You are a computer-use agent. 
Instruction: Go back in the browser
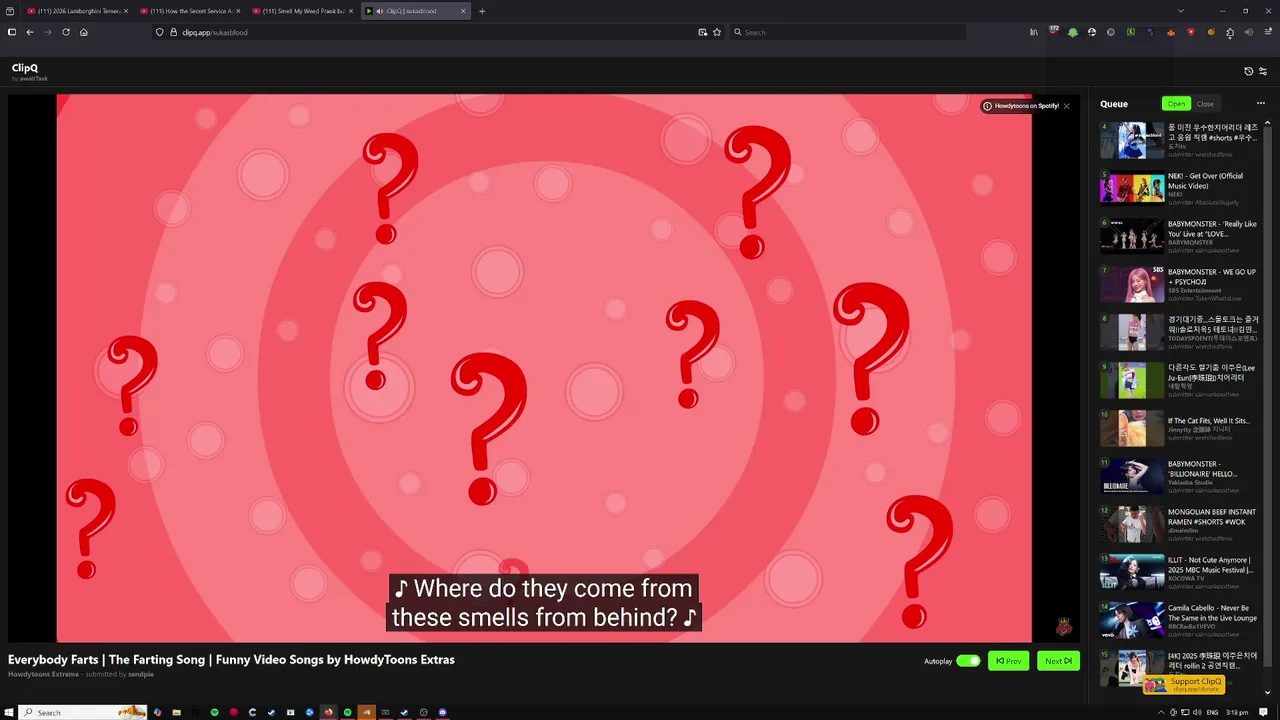[30, 32]
